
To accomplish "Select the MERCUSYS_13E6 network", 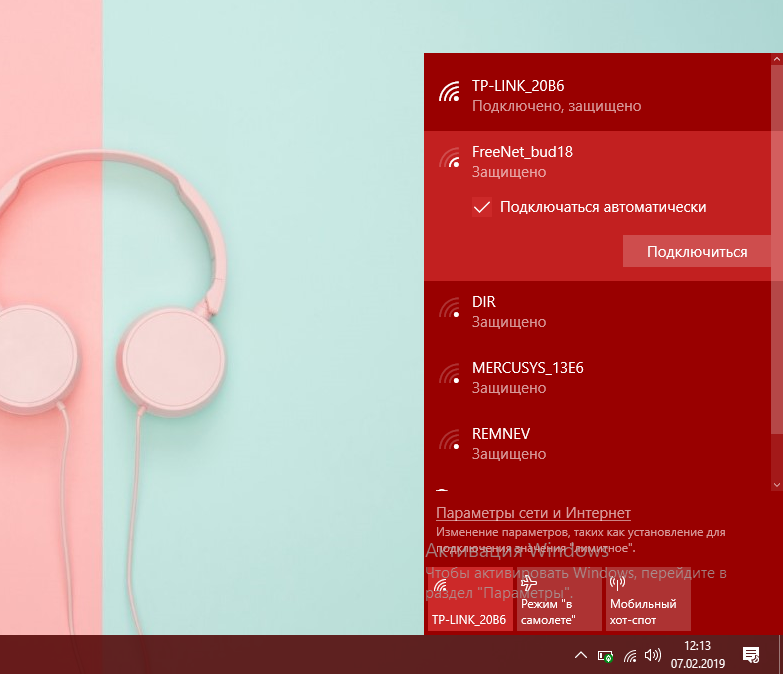I will tap(597, 378).
